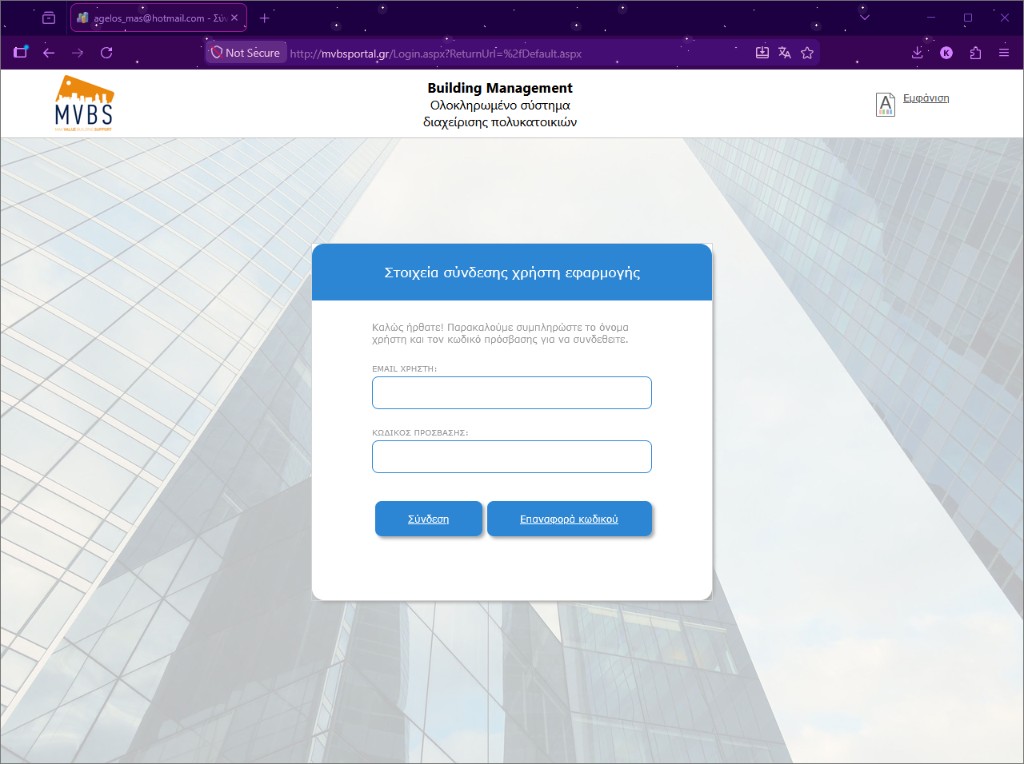Bookmark this page with the star icon
The height and width of the screenshot is (764, 1024).
point(807,53)
